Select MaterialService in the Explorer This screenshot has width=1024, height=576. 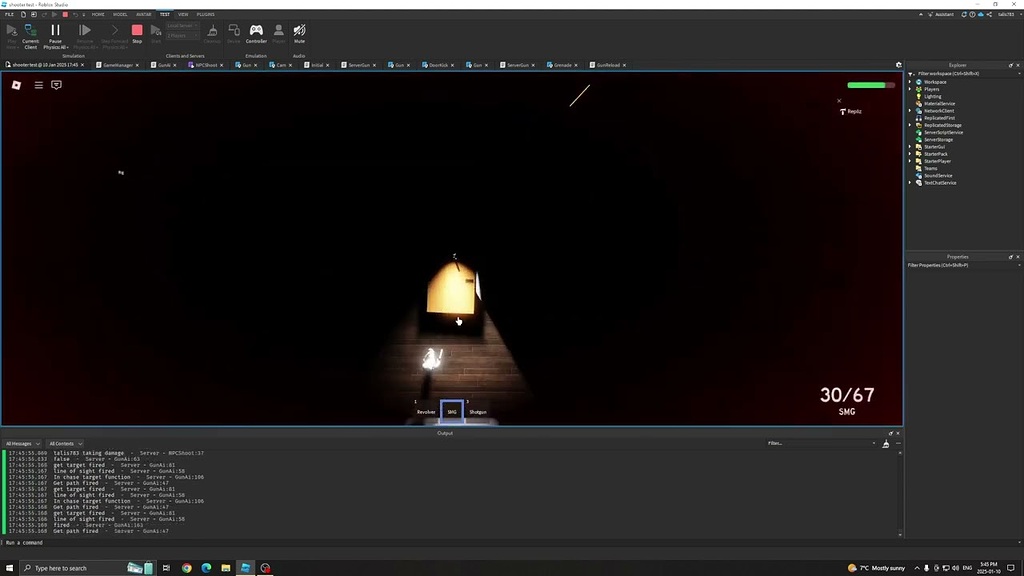pos(939,104)
